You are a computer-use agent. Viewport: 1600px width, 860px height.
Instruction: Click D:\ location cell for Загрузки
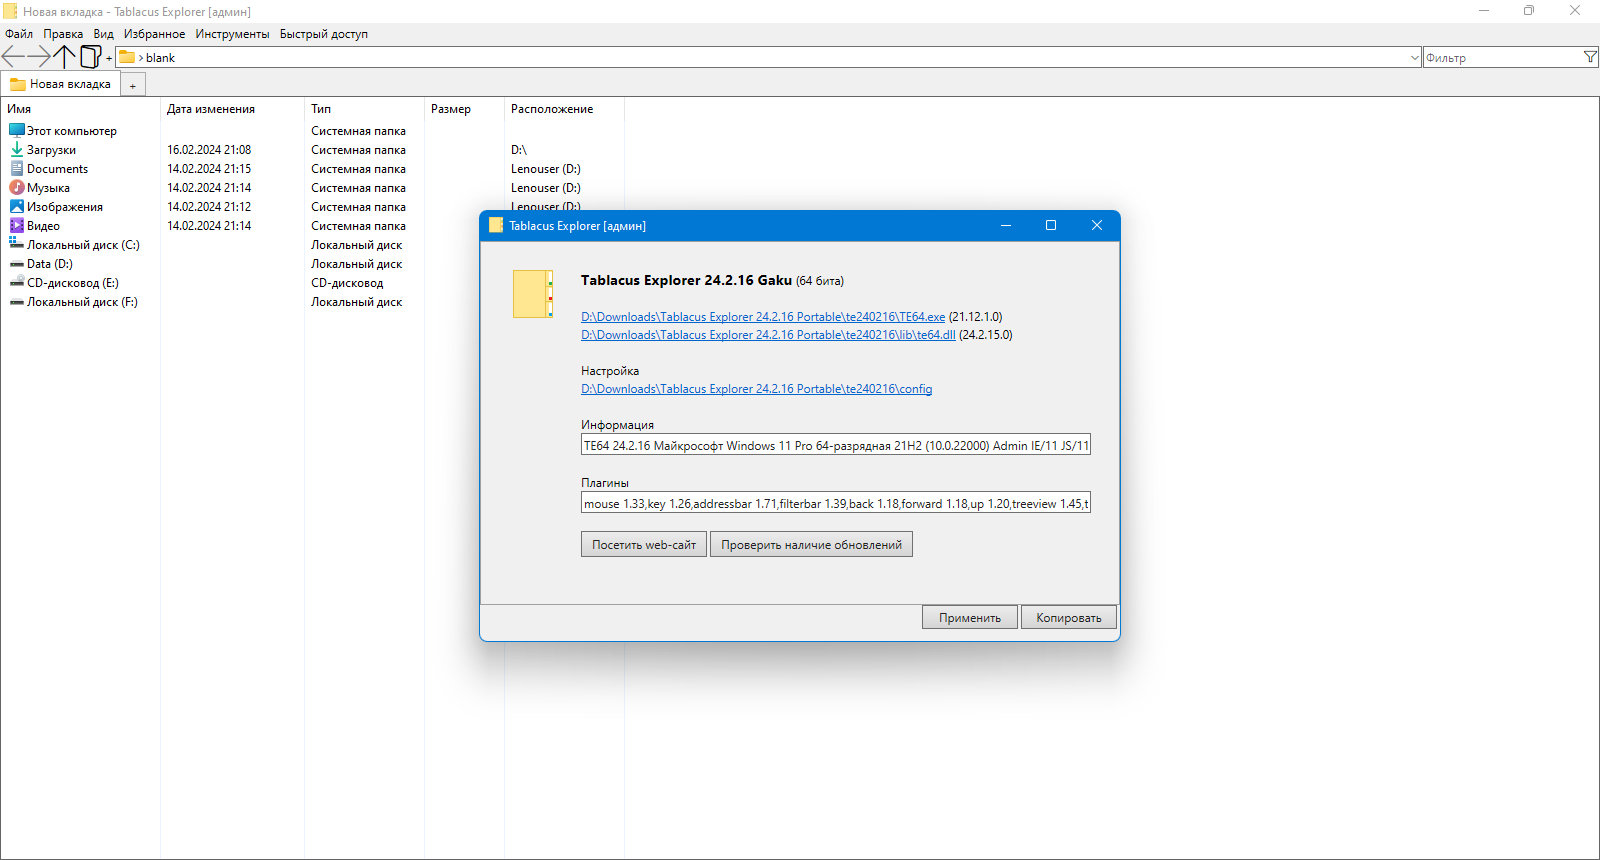coord(519,149)
